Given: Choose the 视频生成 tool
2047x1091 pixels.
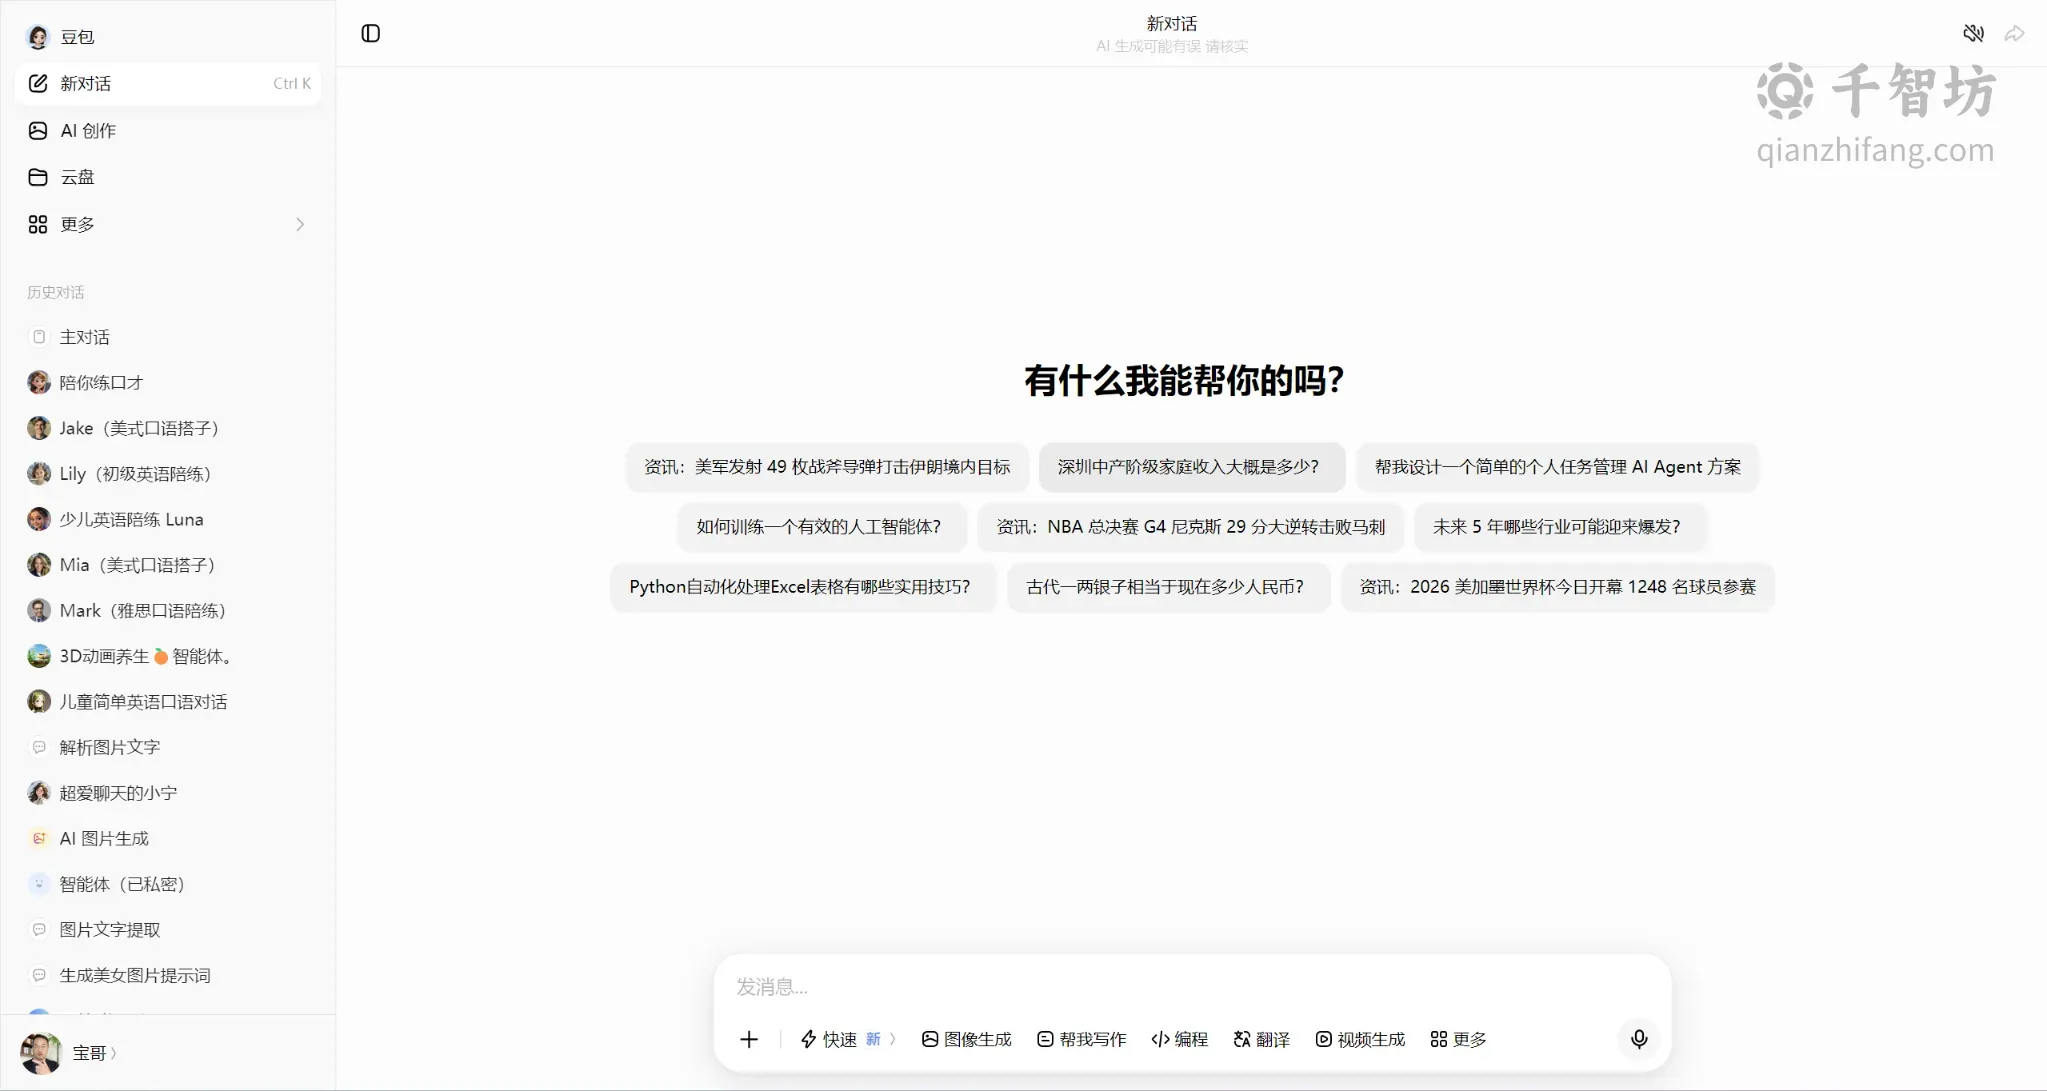Looking at the screenshot, I should pyautogui.click(x=1361, y=1039).
